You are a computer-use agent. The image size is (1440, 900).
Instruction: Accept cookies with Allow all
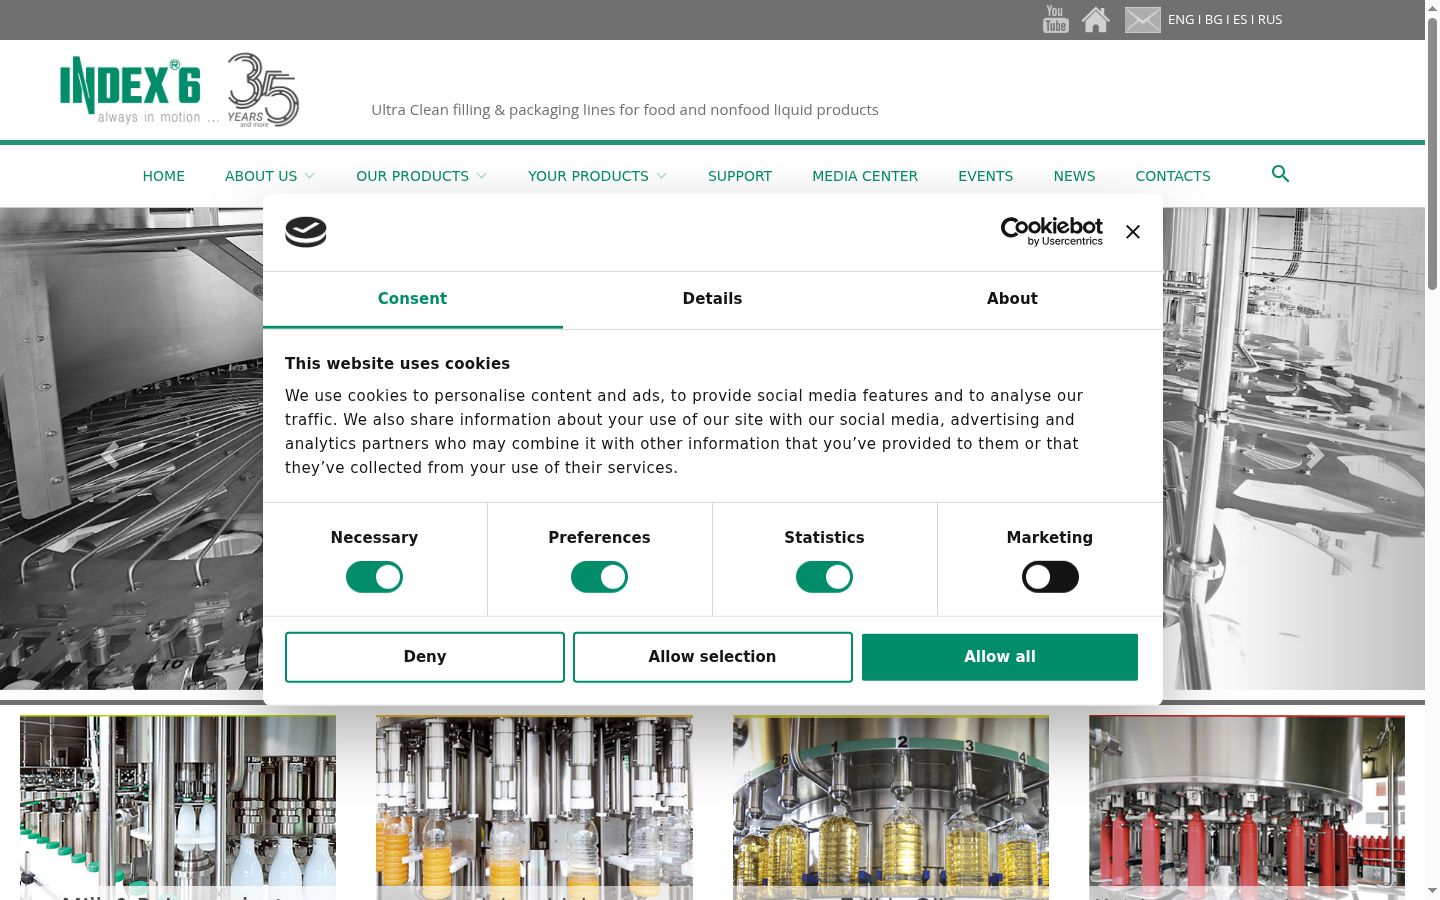pos(1000,657)
